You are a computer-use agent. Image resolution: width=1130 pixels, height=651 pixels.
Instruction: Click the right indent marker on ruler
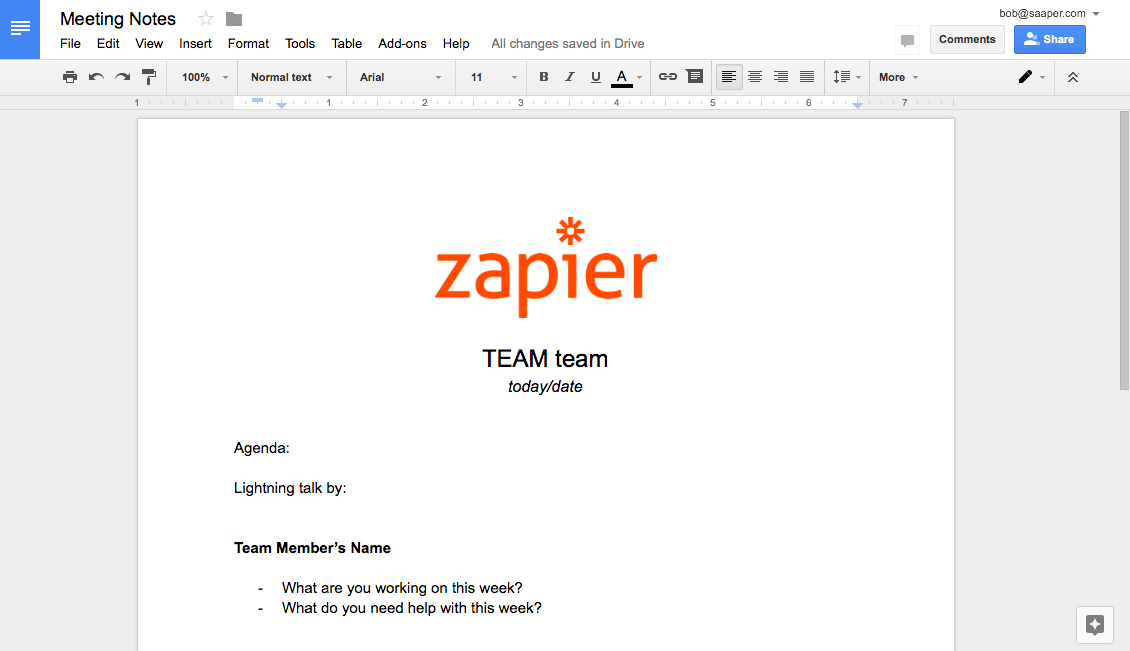(857, 105)
